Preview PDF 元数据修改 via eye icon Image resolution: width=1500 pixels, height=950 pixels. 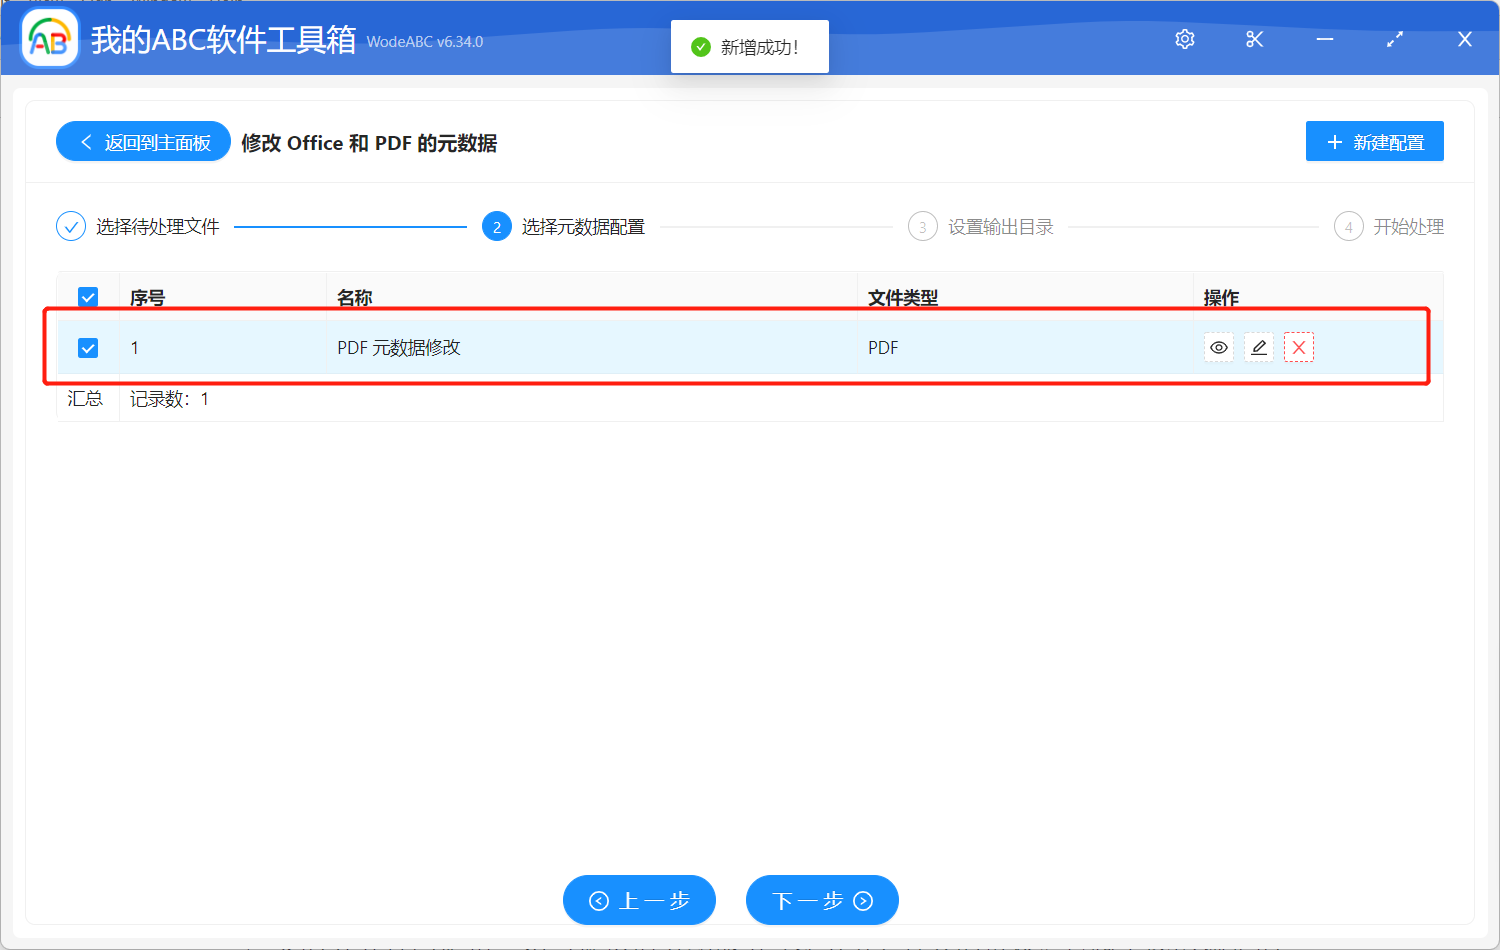click(1218, 347)
